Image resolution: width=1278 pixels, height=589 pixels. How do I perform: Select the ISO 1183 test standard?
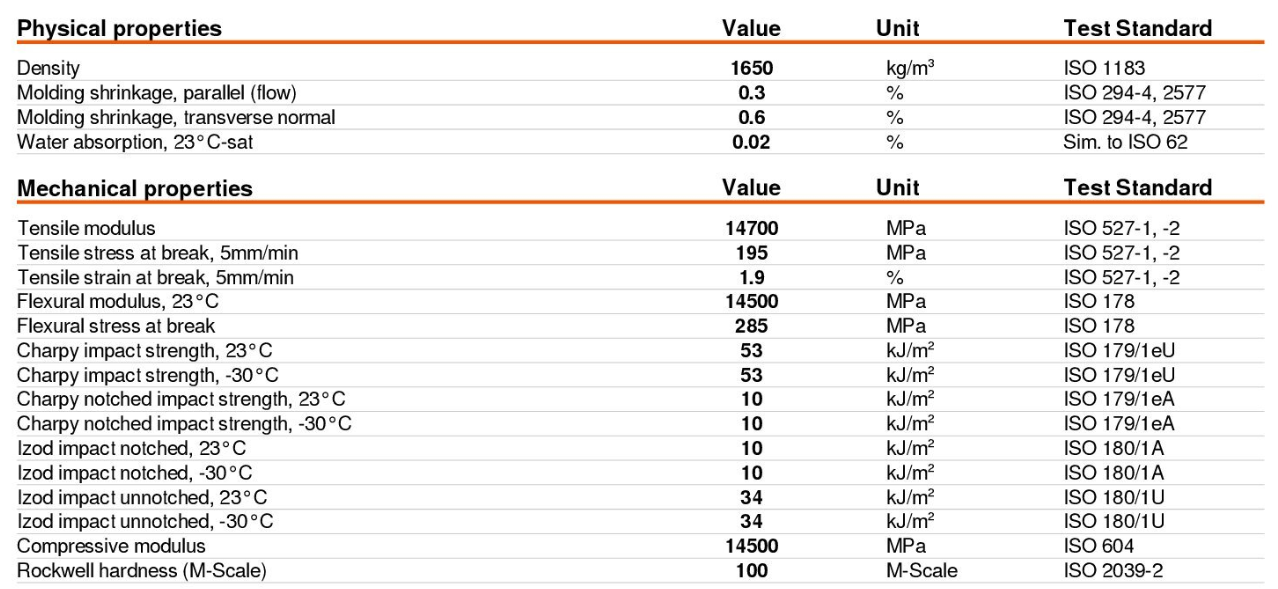1103,69
